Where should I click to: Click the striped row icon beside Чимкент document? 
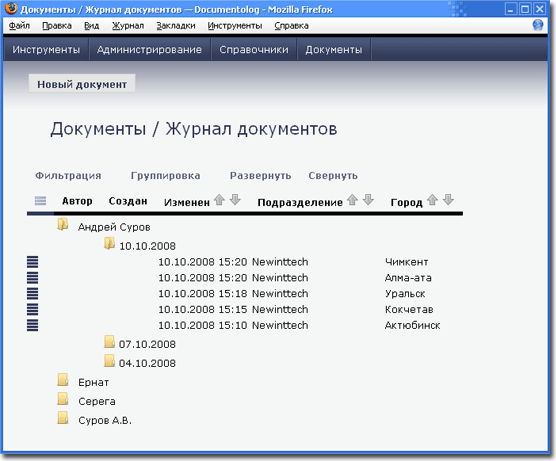tap(33, 262)
